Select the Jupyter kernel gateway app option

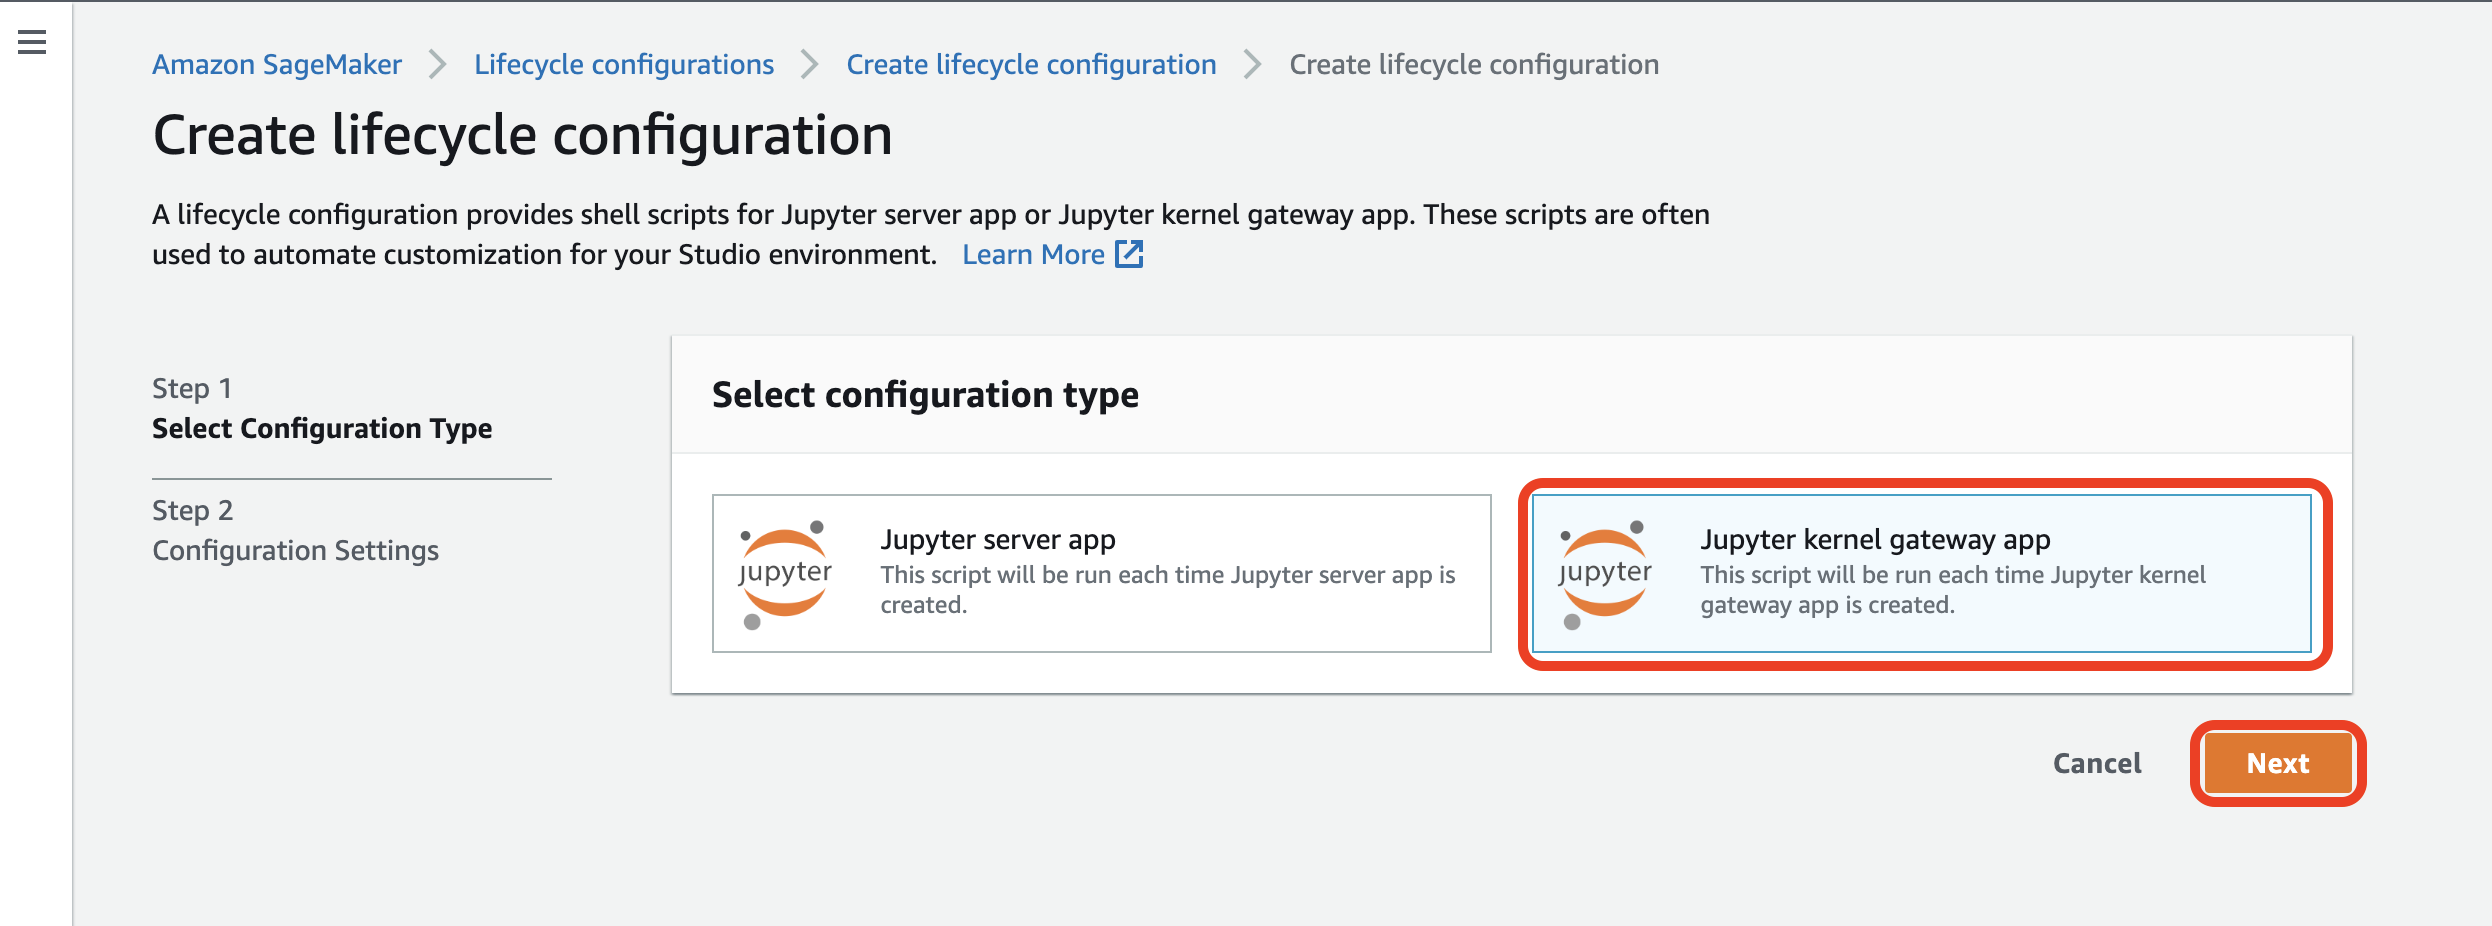coord(1921,573)
